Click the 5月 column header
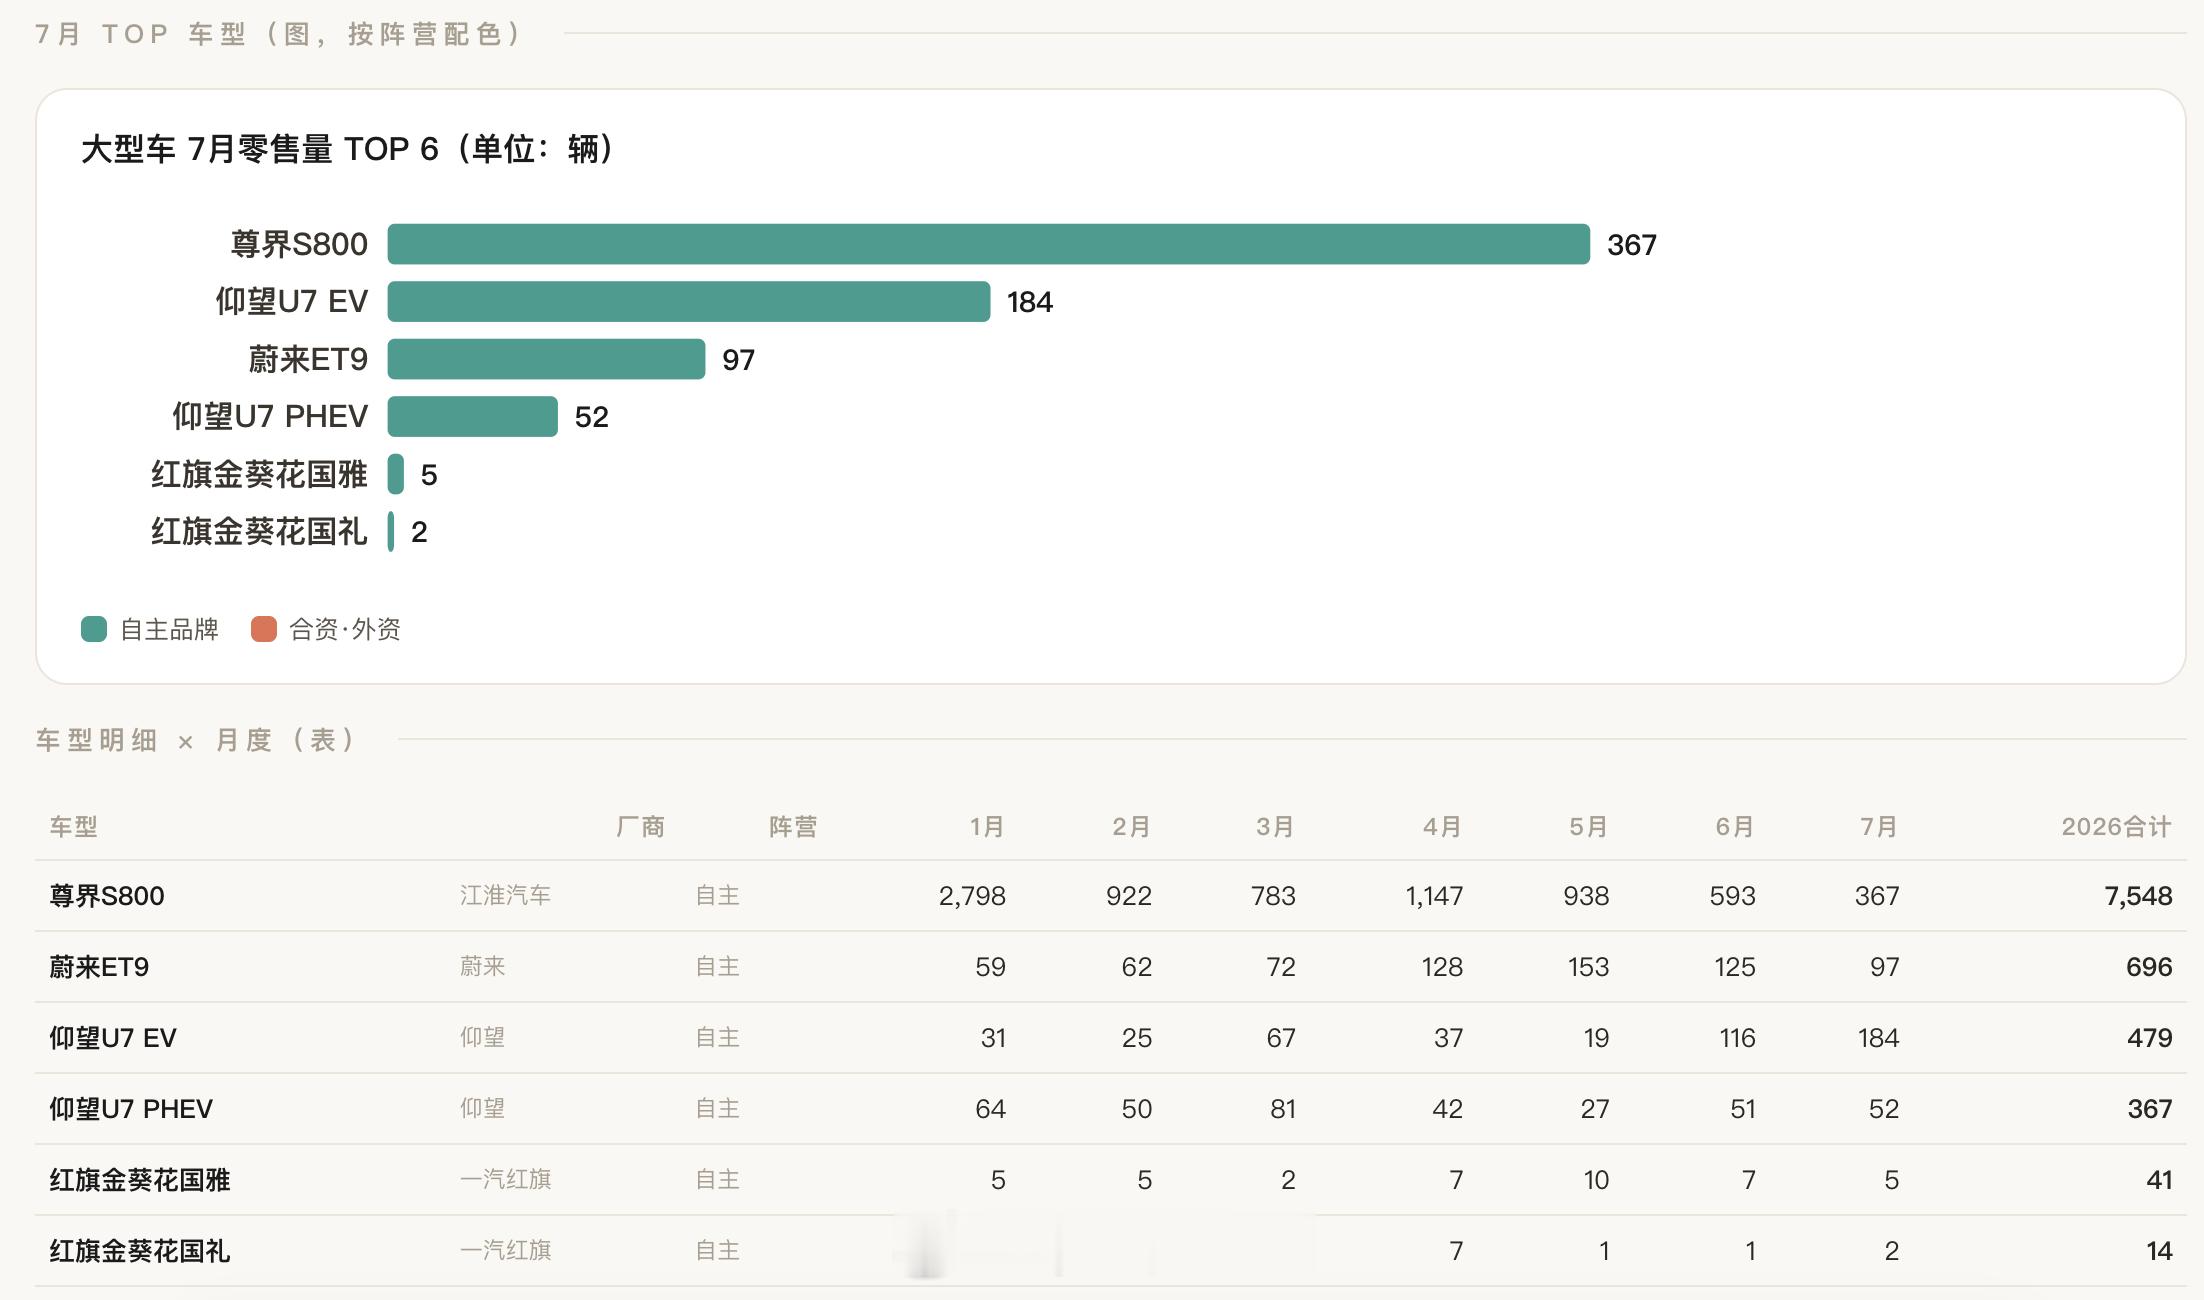Image resolution: width=2204 pixels, height=1300 pixels. [x=1589, y=827]
